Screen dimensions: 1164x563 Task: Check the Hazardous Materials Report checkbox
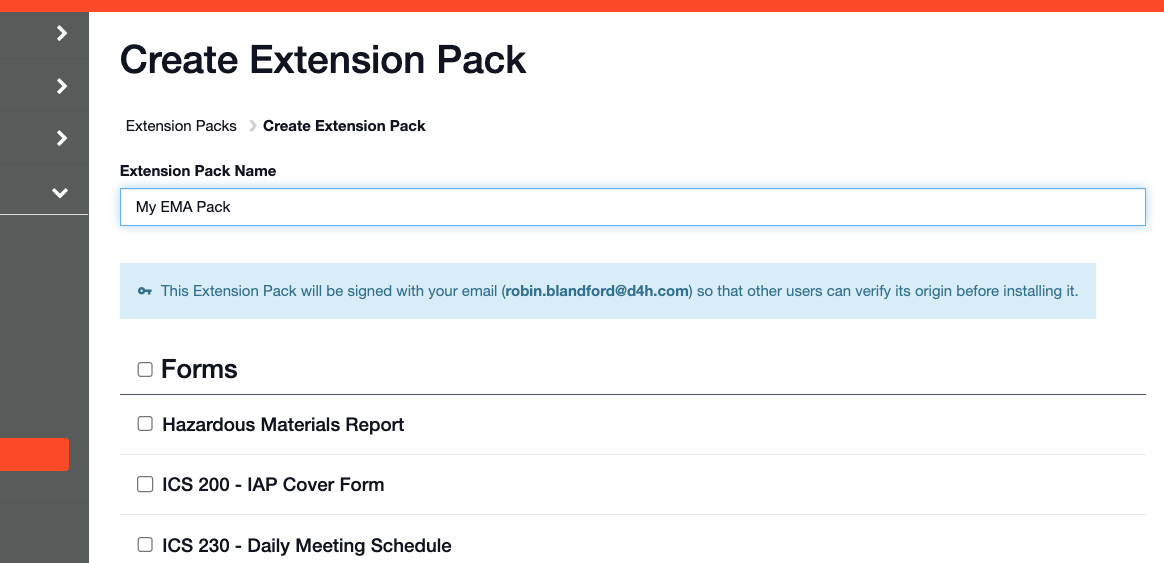[x=145, y=423]
